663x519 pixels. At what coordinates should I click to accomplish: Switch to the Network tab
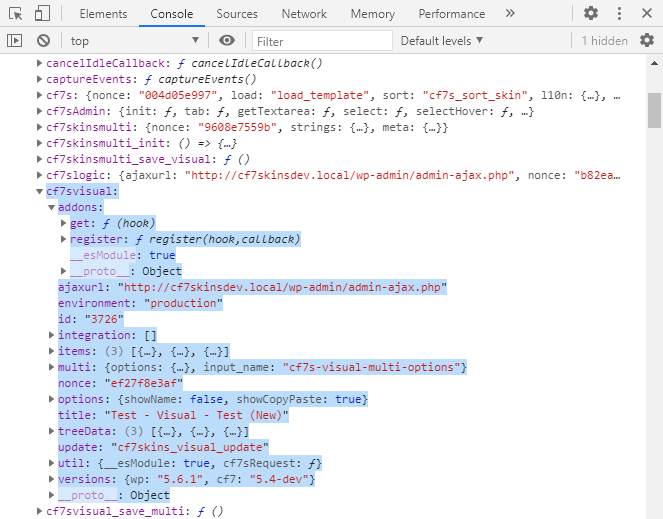tap(304, 14)
